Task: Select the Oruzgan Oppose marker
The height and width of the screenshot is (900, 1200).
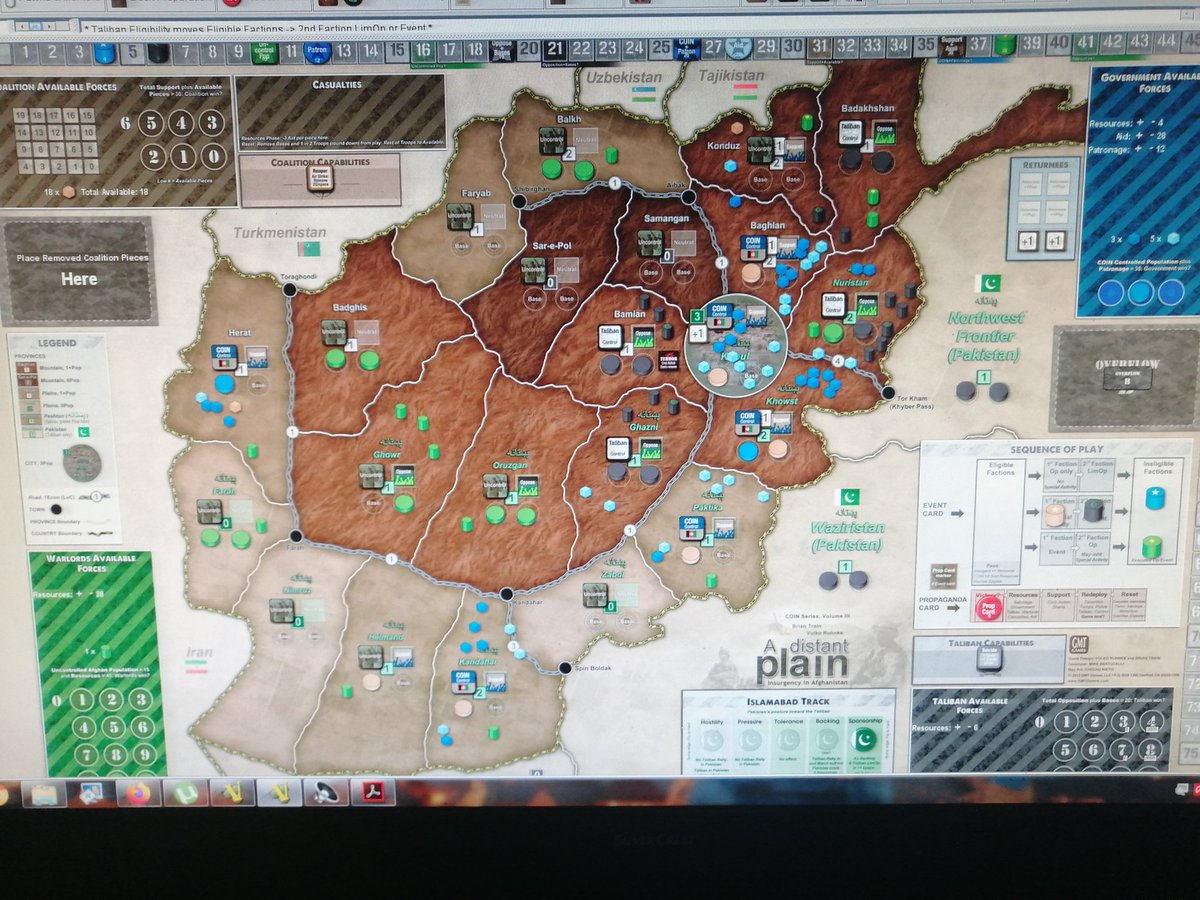Action: (527, 487)
